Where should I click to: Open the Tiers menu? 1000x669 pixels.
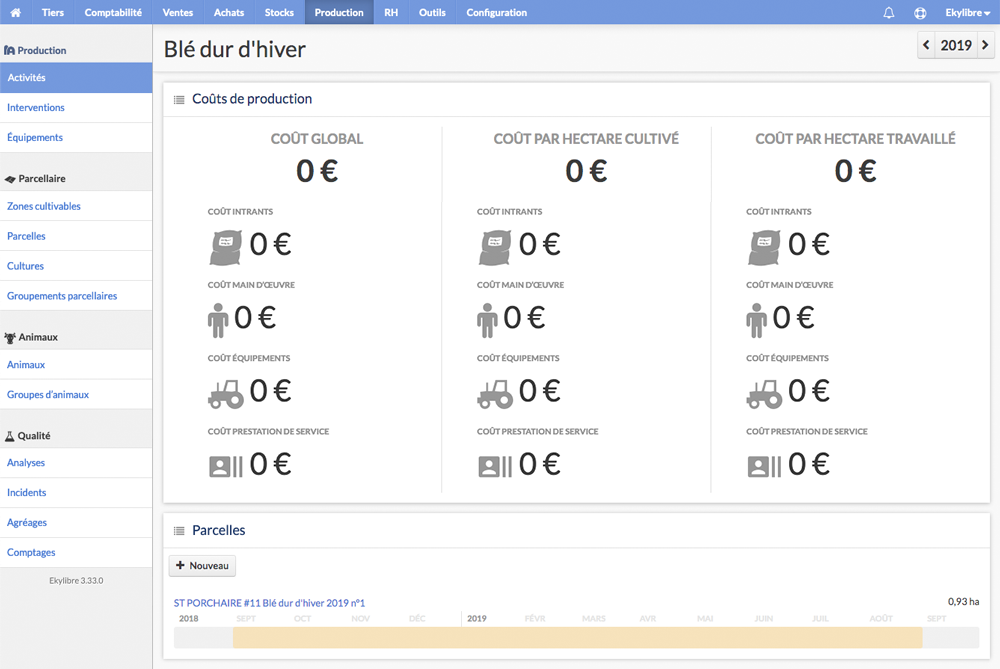[52, 12]
